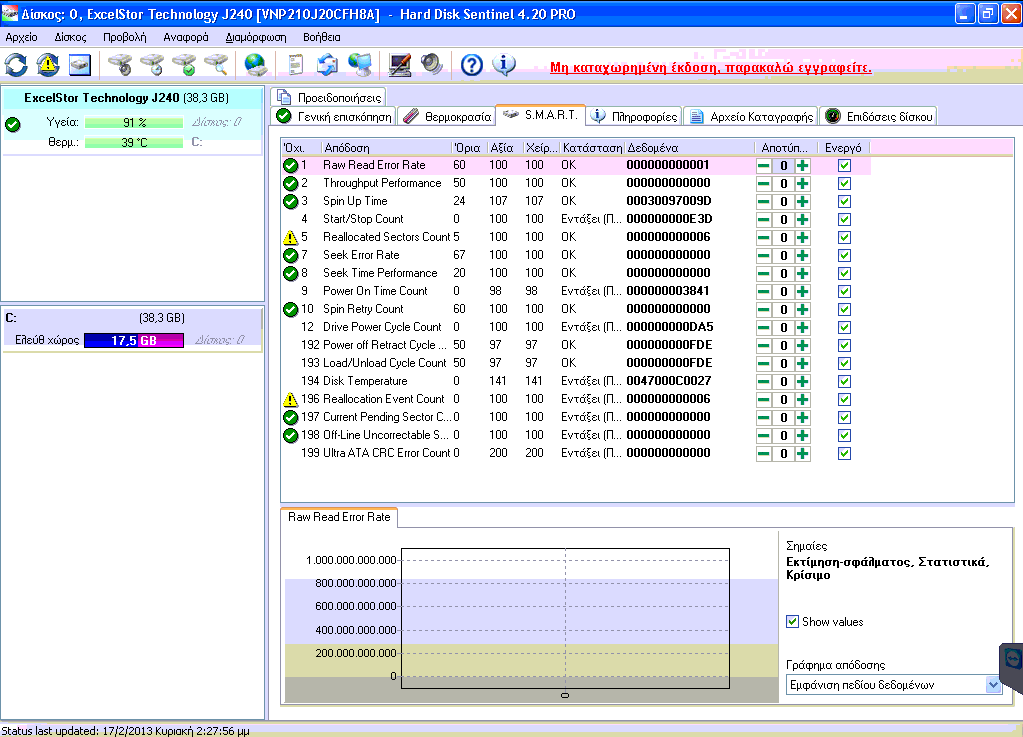Switch to the Επιδόσεις δίσκου tab
The image size is (1023, 737).
pyautogui.click(x=879, y=117)
